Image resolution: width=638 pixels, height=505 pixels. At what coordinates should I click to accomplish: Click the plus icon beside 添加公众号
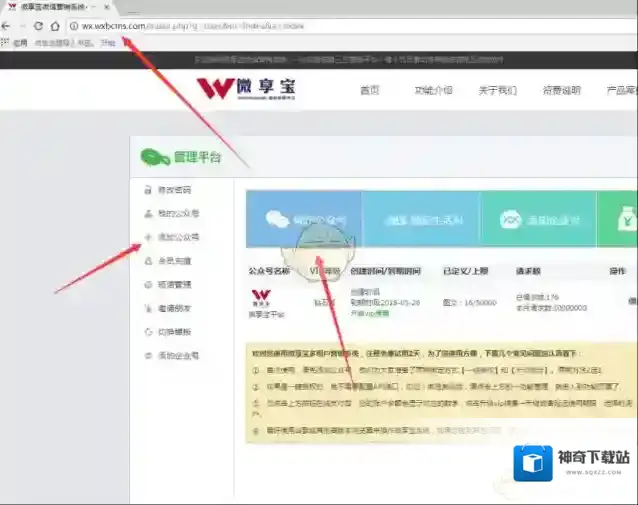coord(148,238)
